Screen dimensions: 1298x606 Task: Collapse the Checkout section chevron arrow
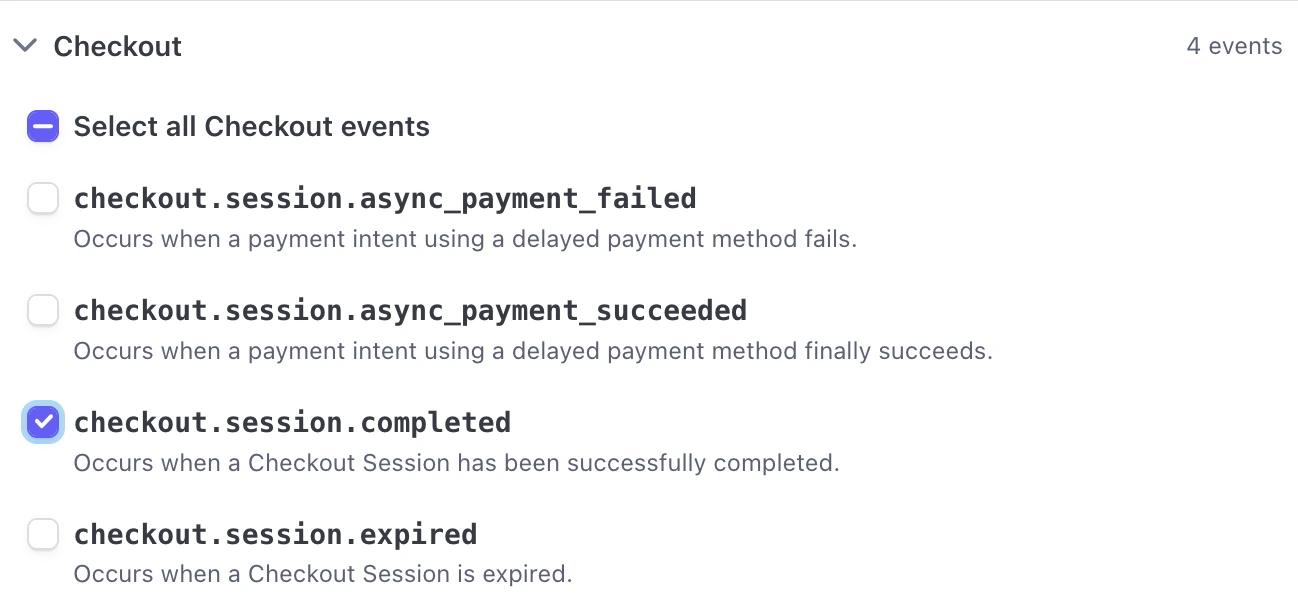[25, 46]
